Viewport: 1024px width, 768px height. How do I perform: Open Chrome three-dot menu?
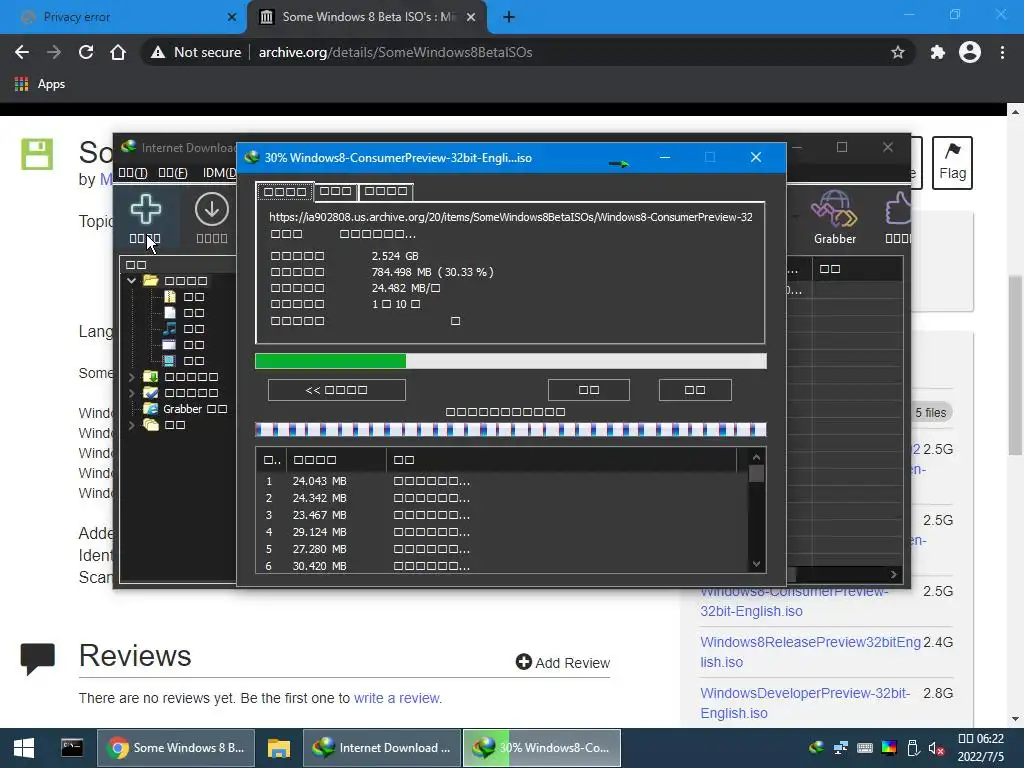pos(1002,52)
